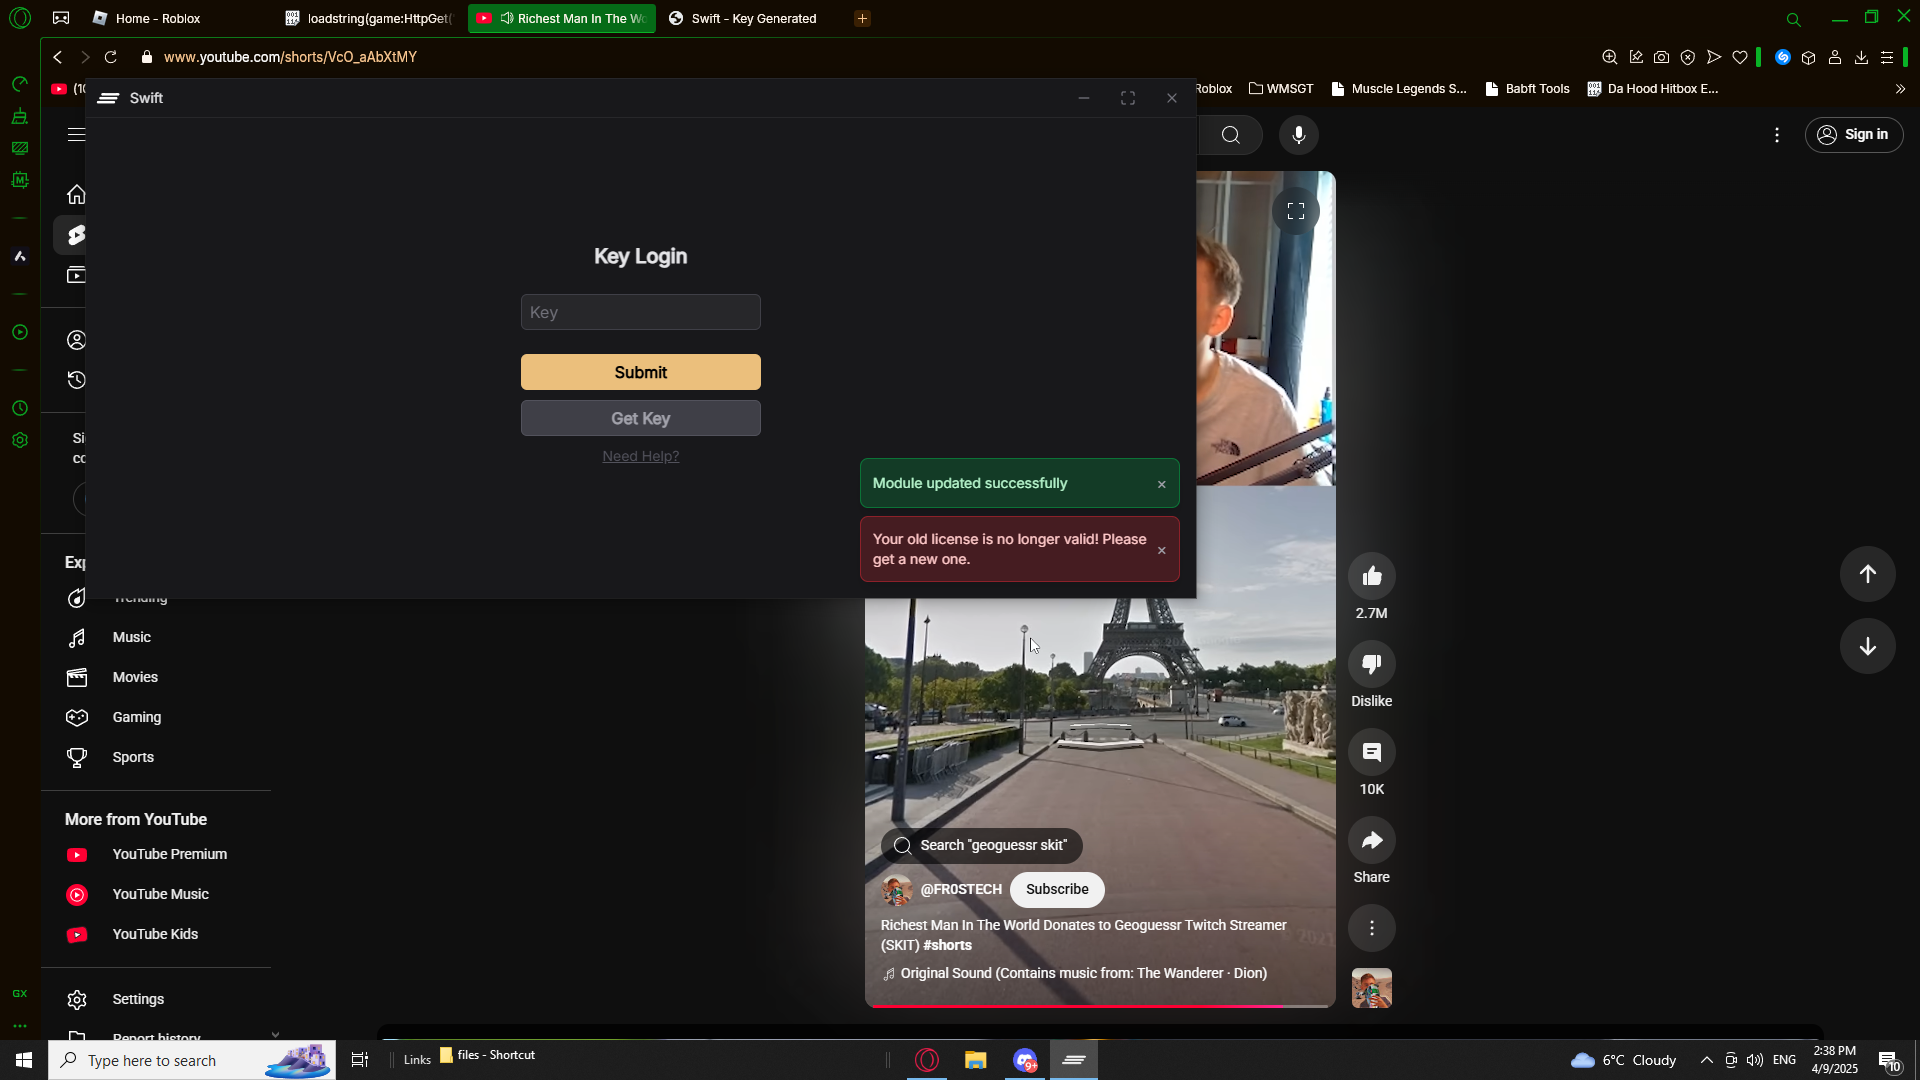
Task: Open the ad blocker shield icon
Action: 1688,57
